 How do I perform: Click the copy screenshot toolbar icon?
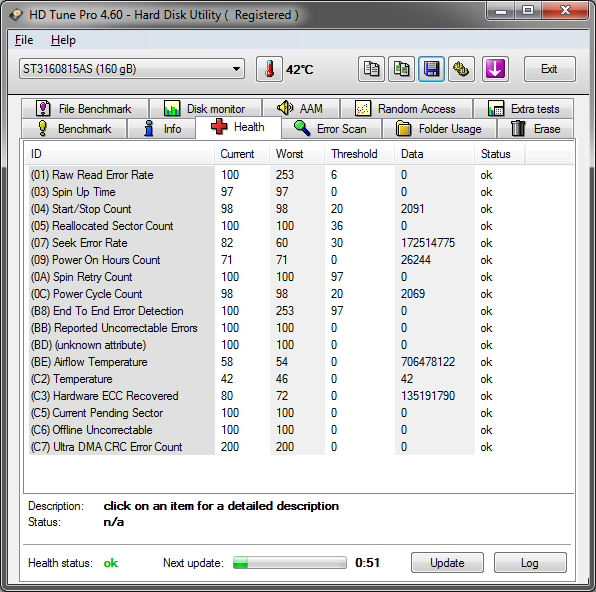[401, 69]
